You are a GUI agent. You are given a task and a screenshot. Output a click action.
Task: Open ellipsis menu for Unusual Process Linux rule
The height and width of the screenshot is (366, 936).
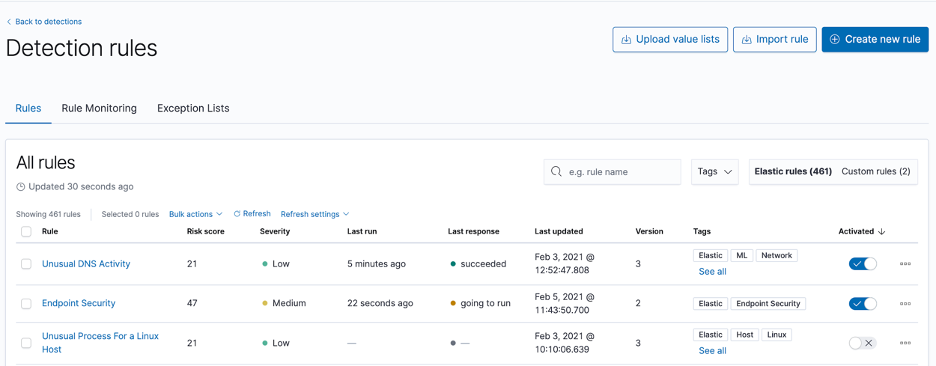pos(905,343)
